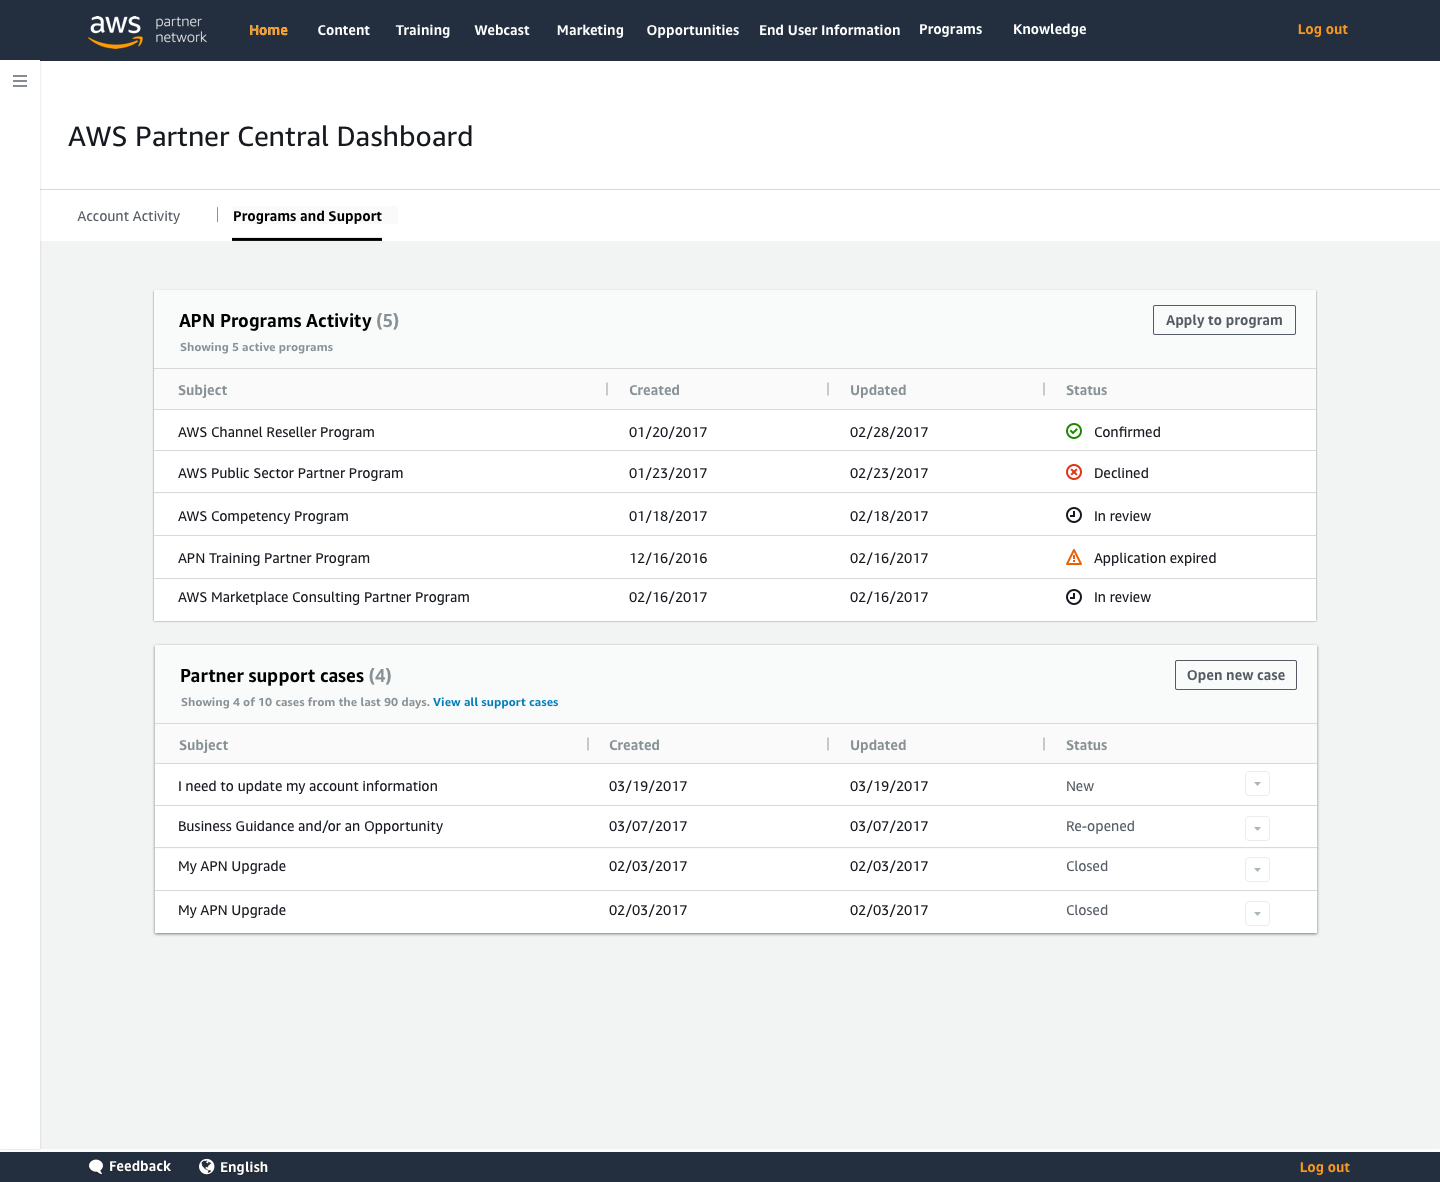This screenshot has width=1440, height=1182.
Task: Open the Programs menu
Action: point(951,29)
